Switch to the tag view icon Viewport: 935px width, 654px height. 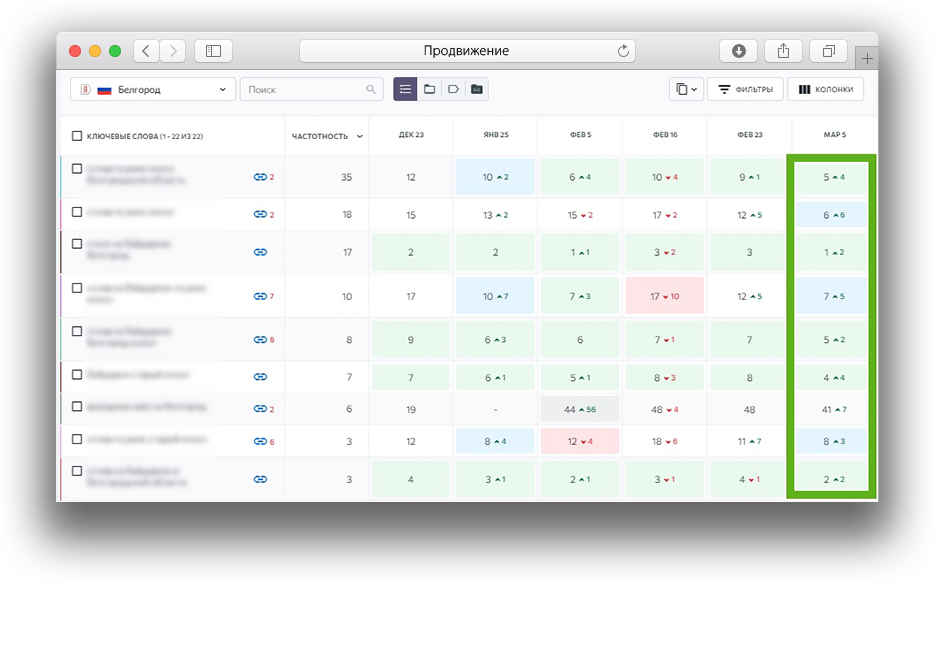tap(453, 89)
